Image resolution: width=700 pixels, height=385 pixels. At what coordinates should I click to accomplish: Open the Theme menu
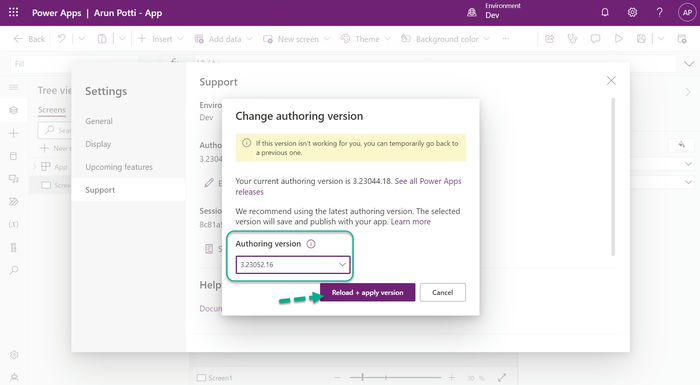(x=366, y=39)
